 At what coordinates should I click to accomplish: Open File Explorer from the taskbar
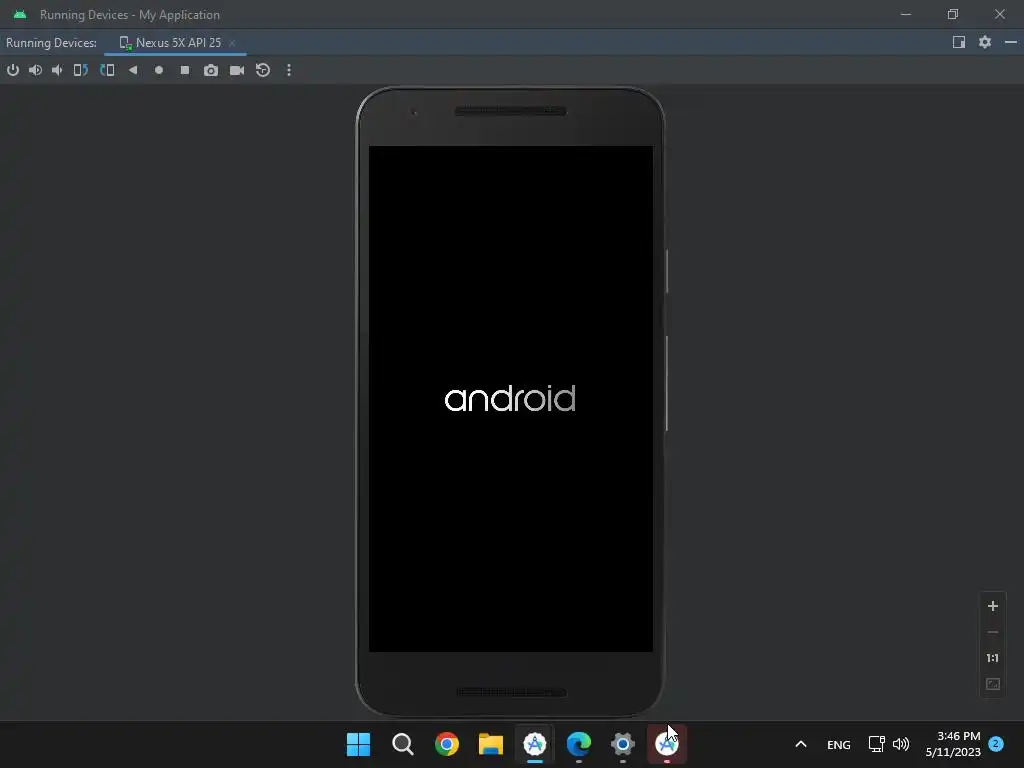[490, 744]
